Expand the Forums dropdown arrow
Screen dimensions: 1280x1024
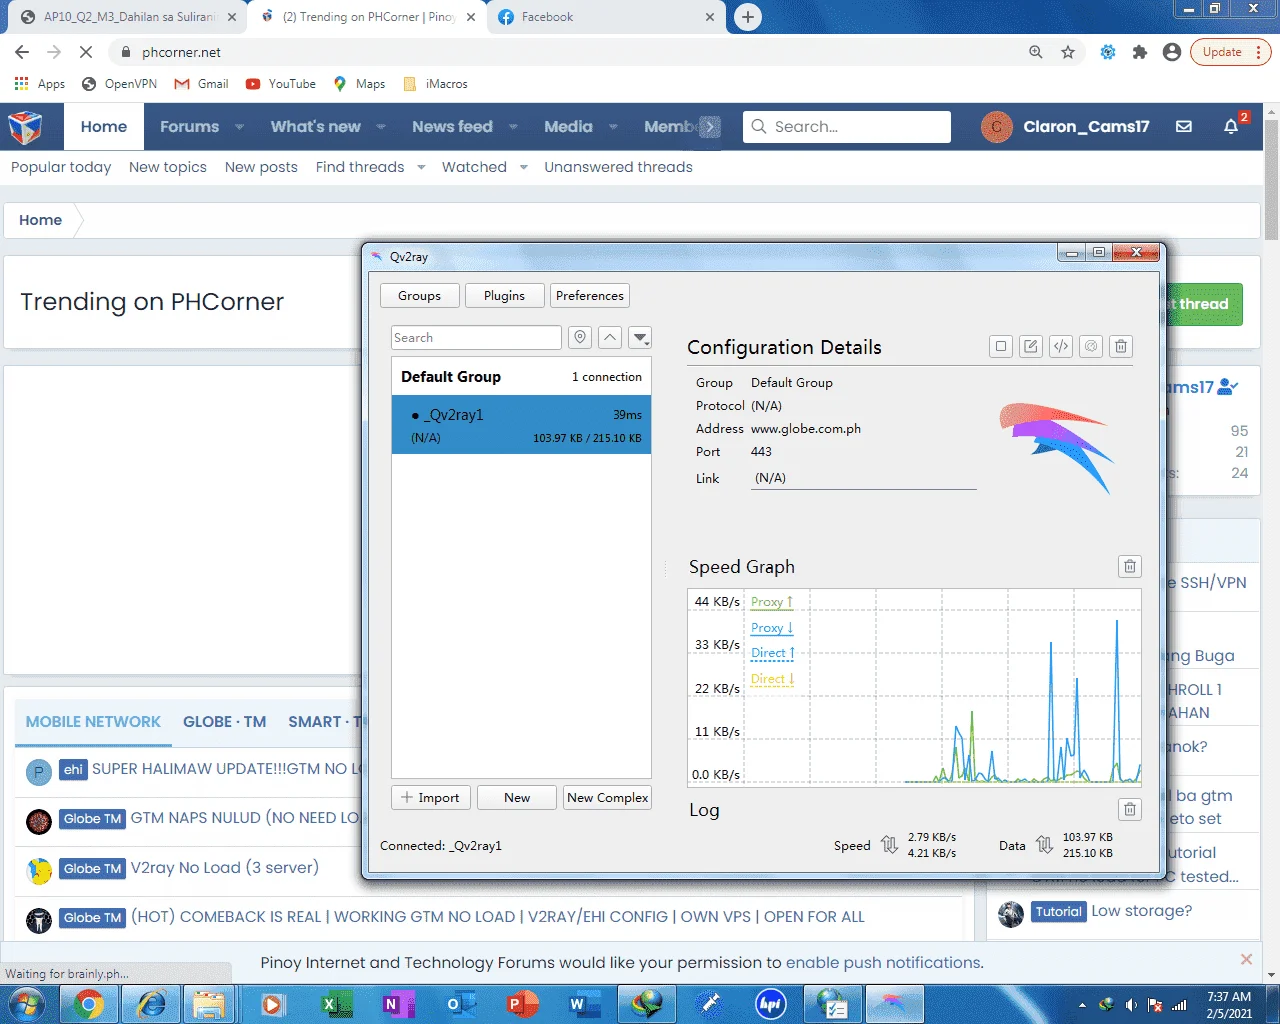239,127
